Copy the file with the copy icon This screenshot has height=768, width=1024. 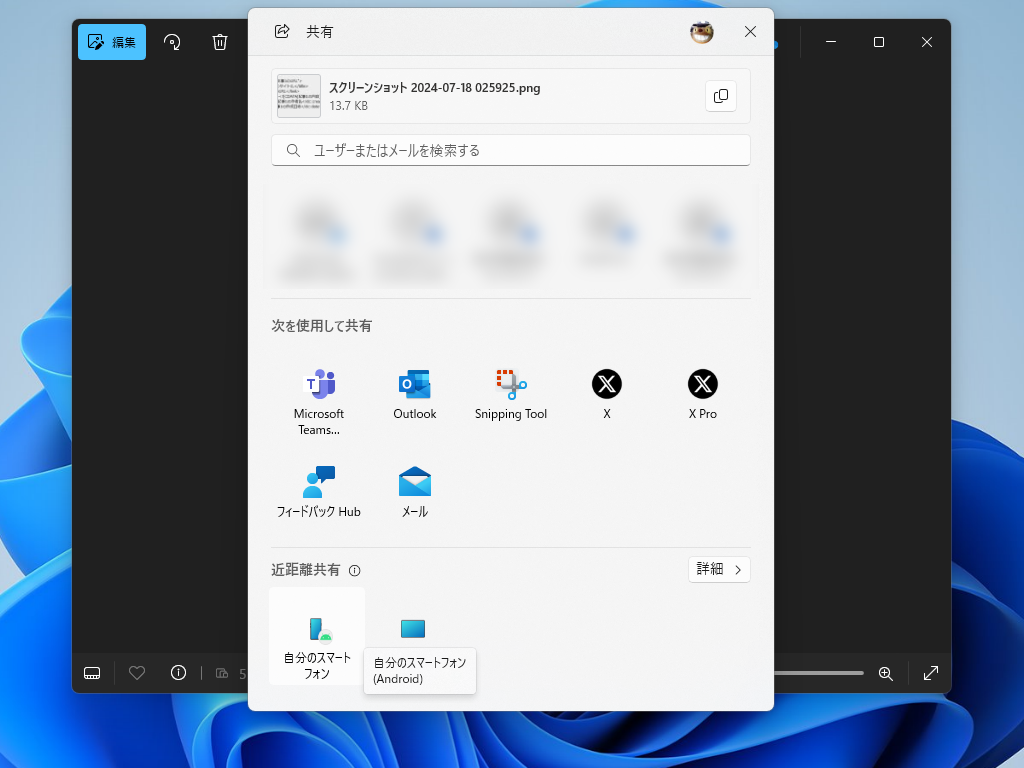721,96
